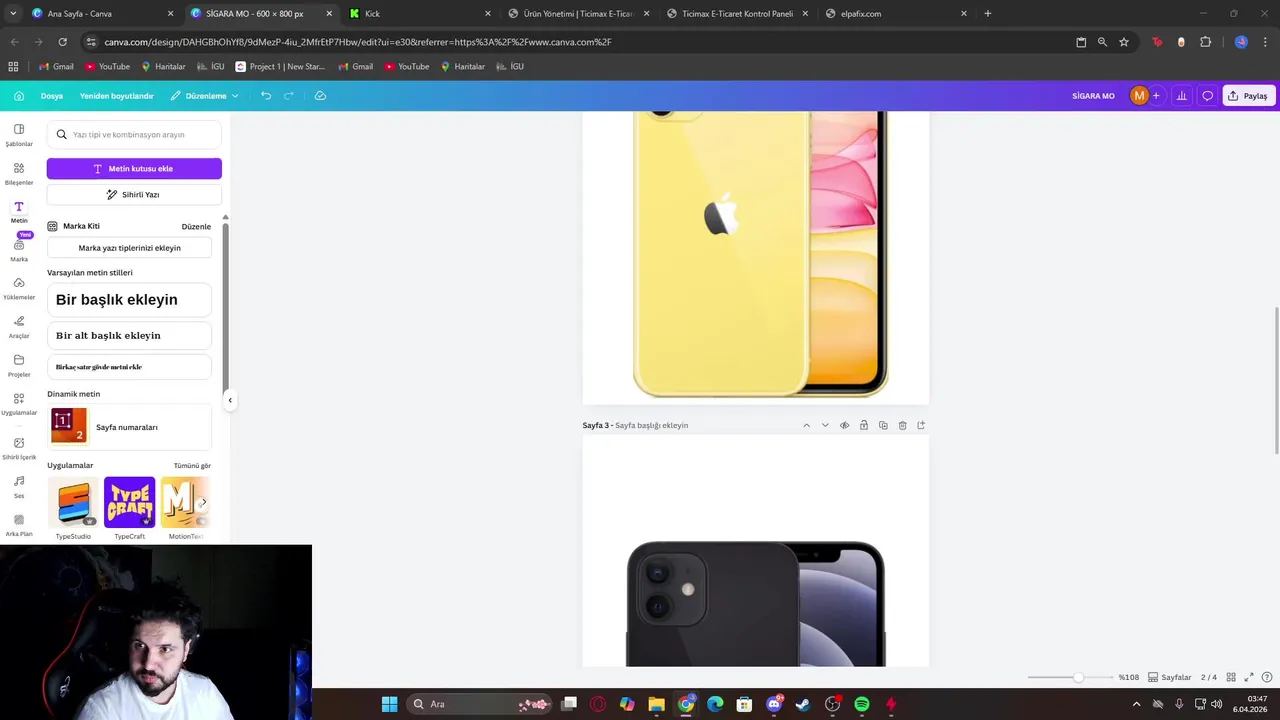Image resolution: width=1280 pixels, height=720 pixels.
Task: Open the TypeStudio app thumbnail
Action: 74,502
